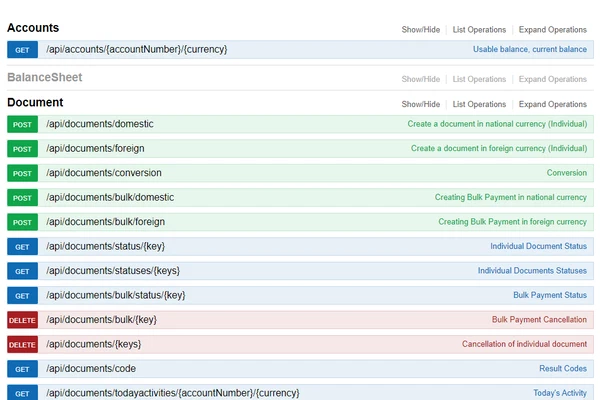Image resolution: width=600 pixels, height=400 pixels.
Task: Open /api/documents/{keys} endpoint path
Action: (x=94, y=344)
